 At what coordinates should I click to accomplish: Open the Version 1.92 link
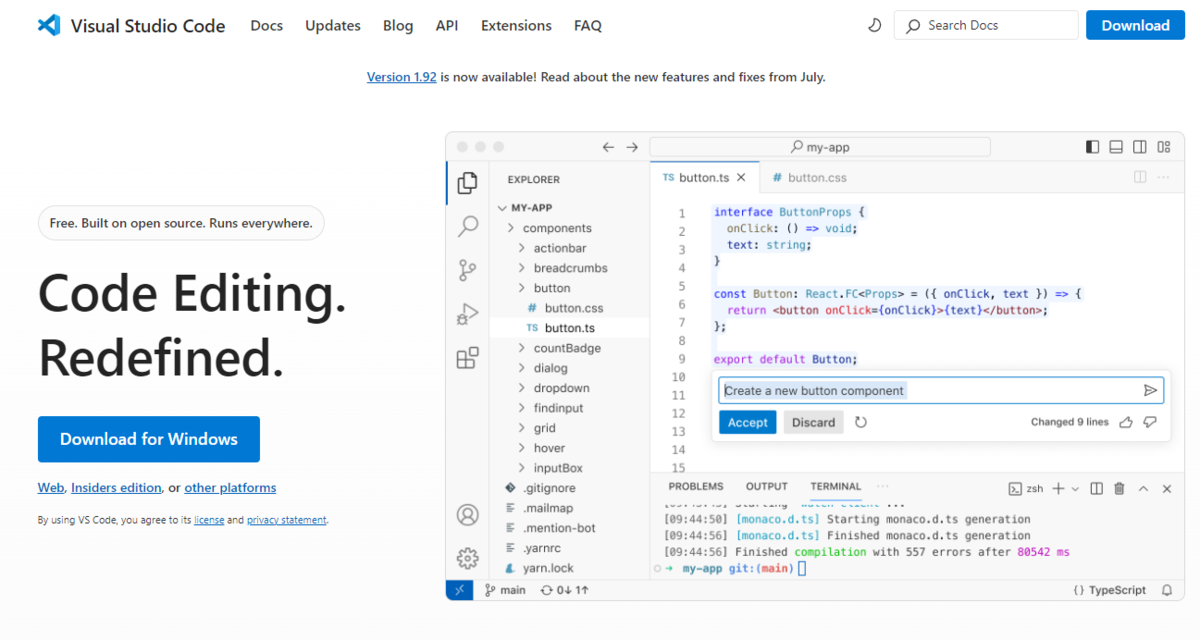(401, 77)
